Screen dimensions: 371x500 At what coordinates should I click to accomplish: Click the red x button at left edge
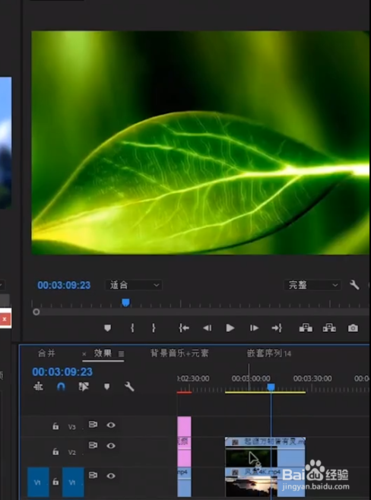click(x=5, y=319)
